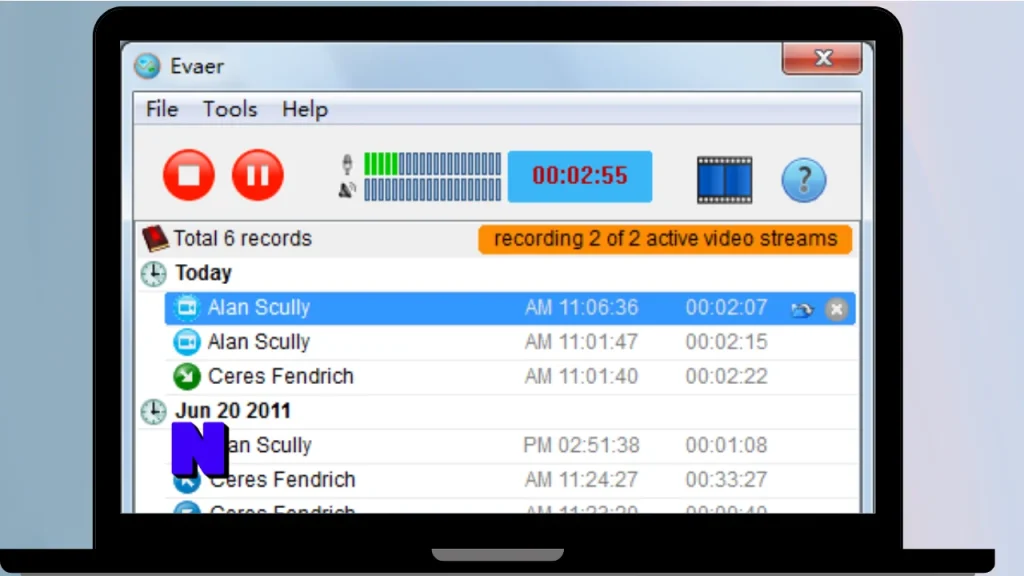
Task: Collapse the Jun 20 2011 group clock icon
Action: tap(153, 412)
